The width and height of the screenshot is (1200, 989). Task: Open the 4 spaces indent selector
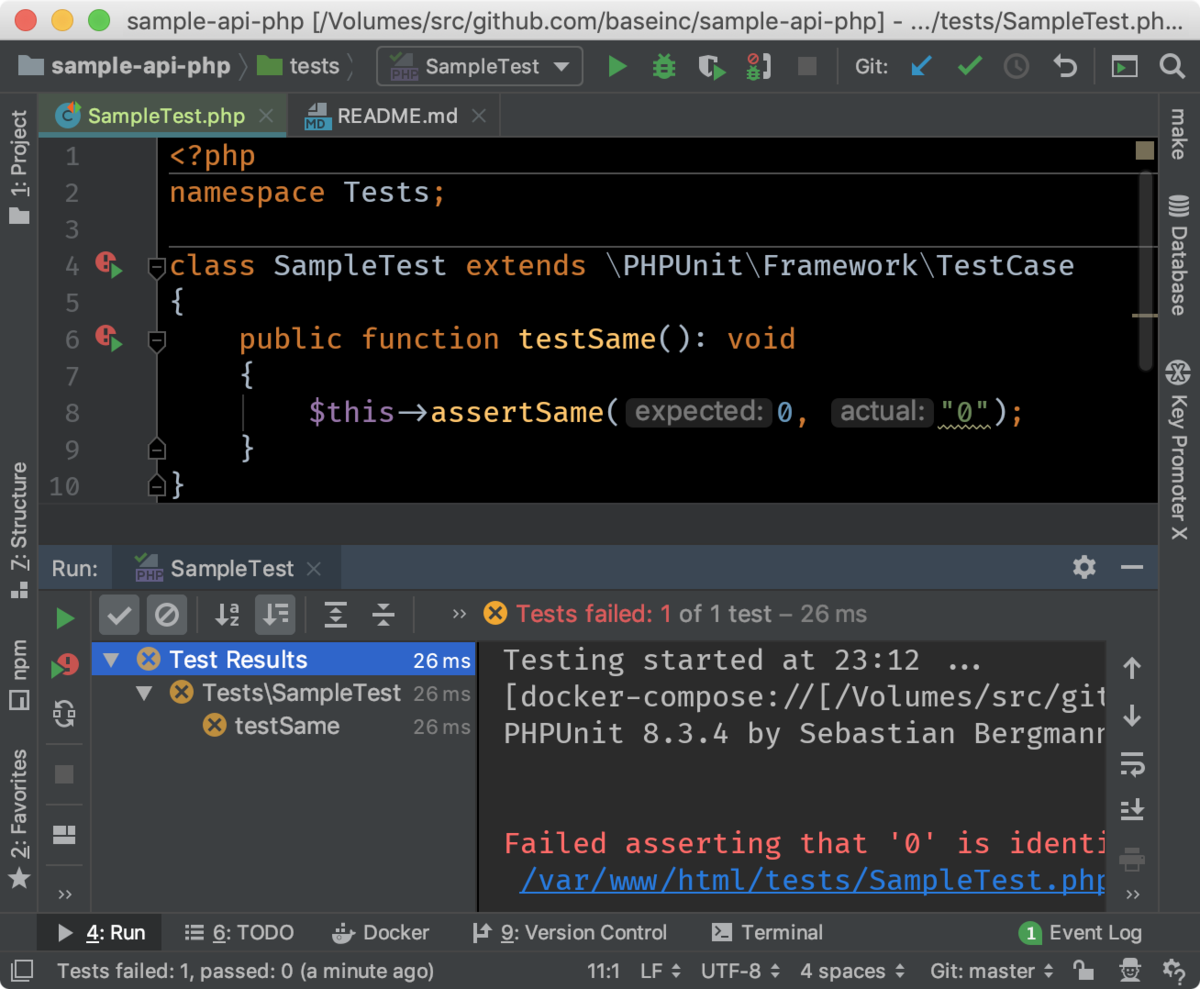tap(852, 970)
